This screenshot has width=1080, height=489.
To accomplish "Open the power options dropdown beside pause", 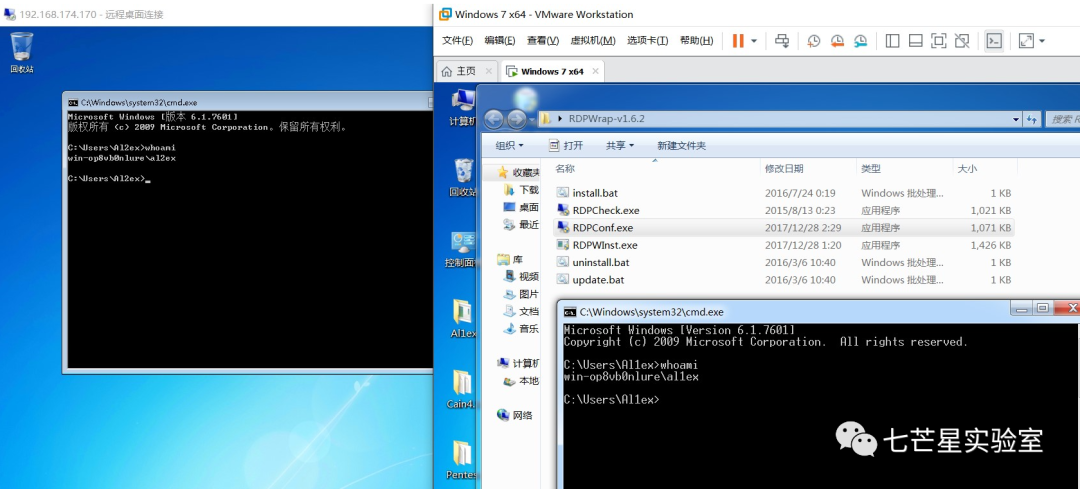I will [754, 41].
